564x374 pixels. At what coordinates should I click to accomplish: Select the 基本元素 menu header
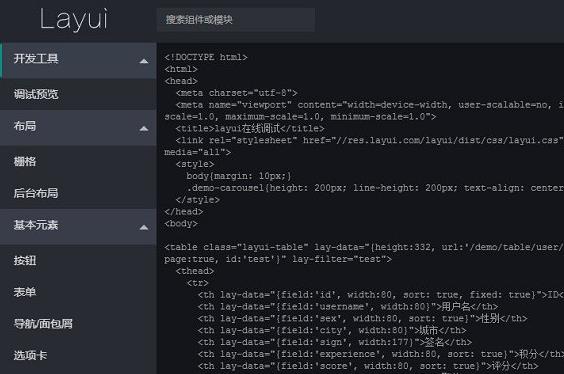(x=78, y=226)
